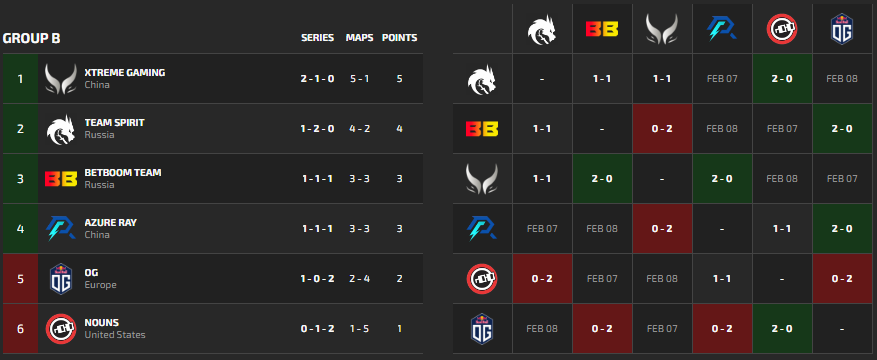Viewport: 877px width, 360px height.
Task: Select Nouns logo in grid header row
Action: 781,29
